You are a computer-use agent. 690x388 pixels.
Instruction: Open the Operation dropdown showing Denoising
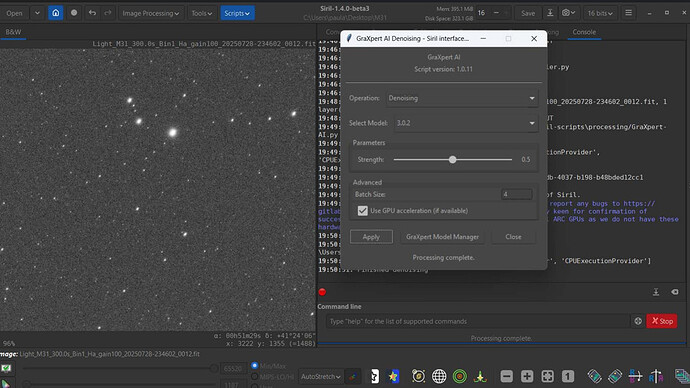tap(462, 98)
